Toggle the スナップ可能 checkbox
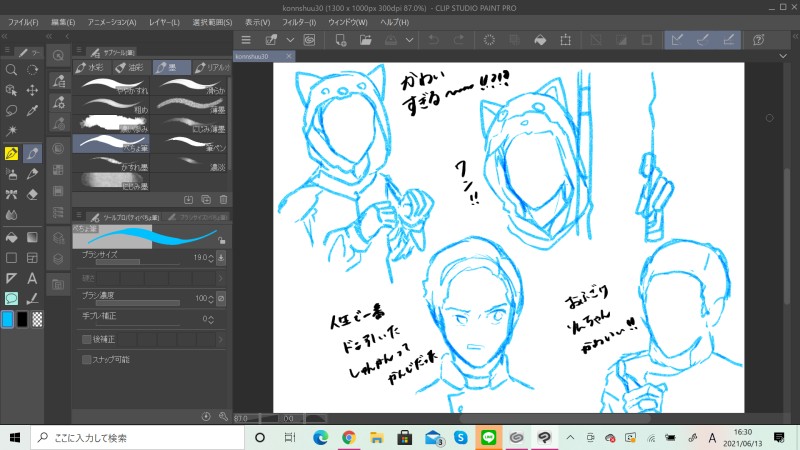The image size is (800, 450). coord(87,360)
